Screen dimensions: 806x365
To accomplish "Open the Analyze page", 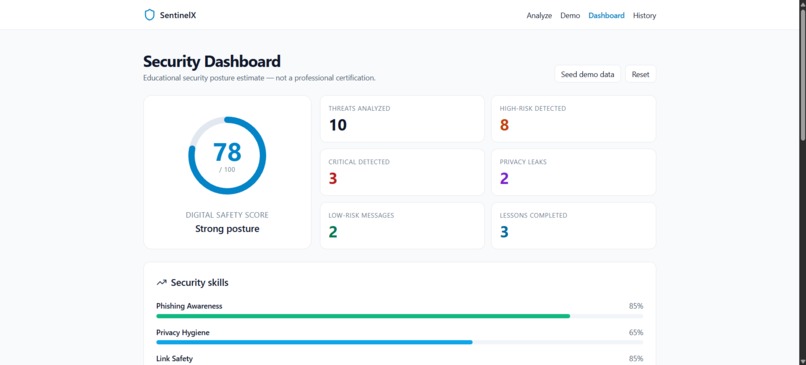I will click(539, 15).
